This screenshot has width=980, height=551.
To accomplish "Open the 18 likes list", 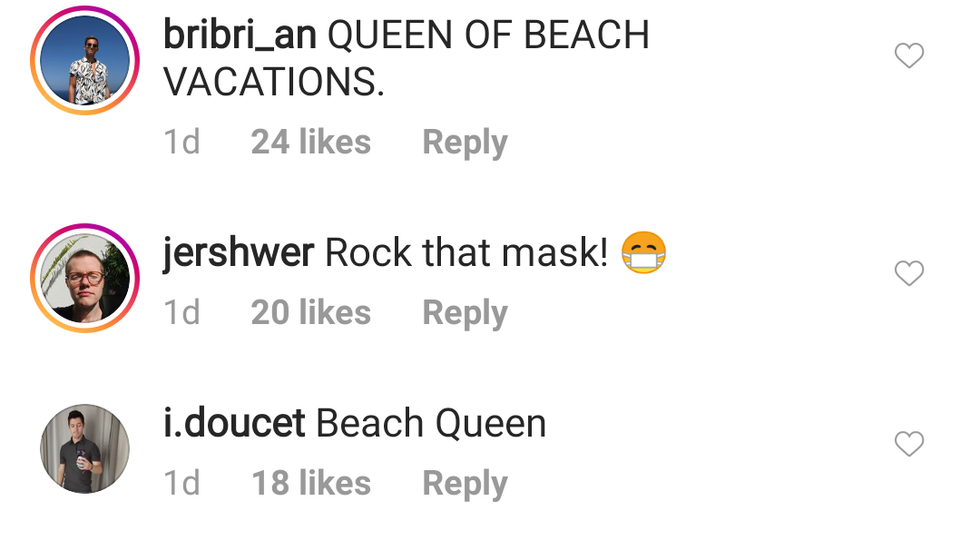I will [311, 483].
